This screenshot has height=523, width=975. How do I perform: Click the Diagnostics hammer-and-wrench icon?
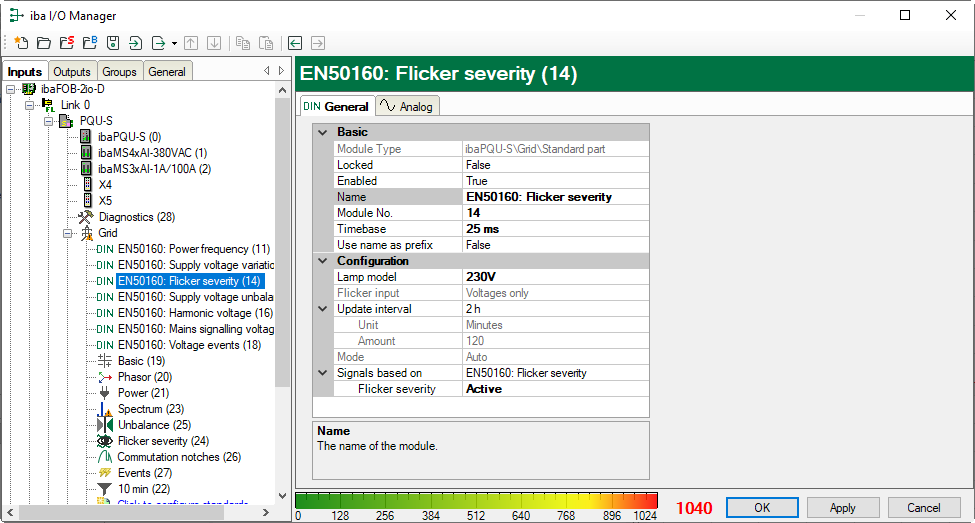point(86,217)
